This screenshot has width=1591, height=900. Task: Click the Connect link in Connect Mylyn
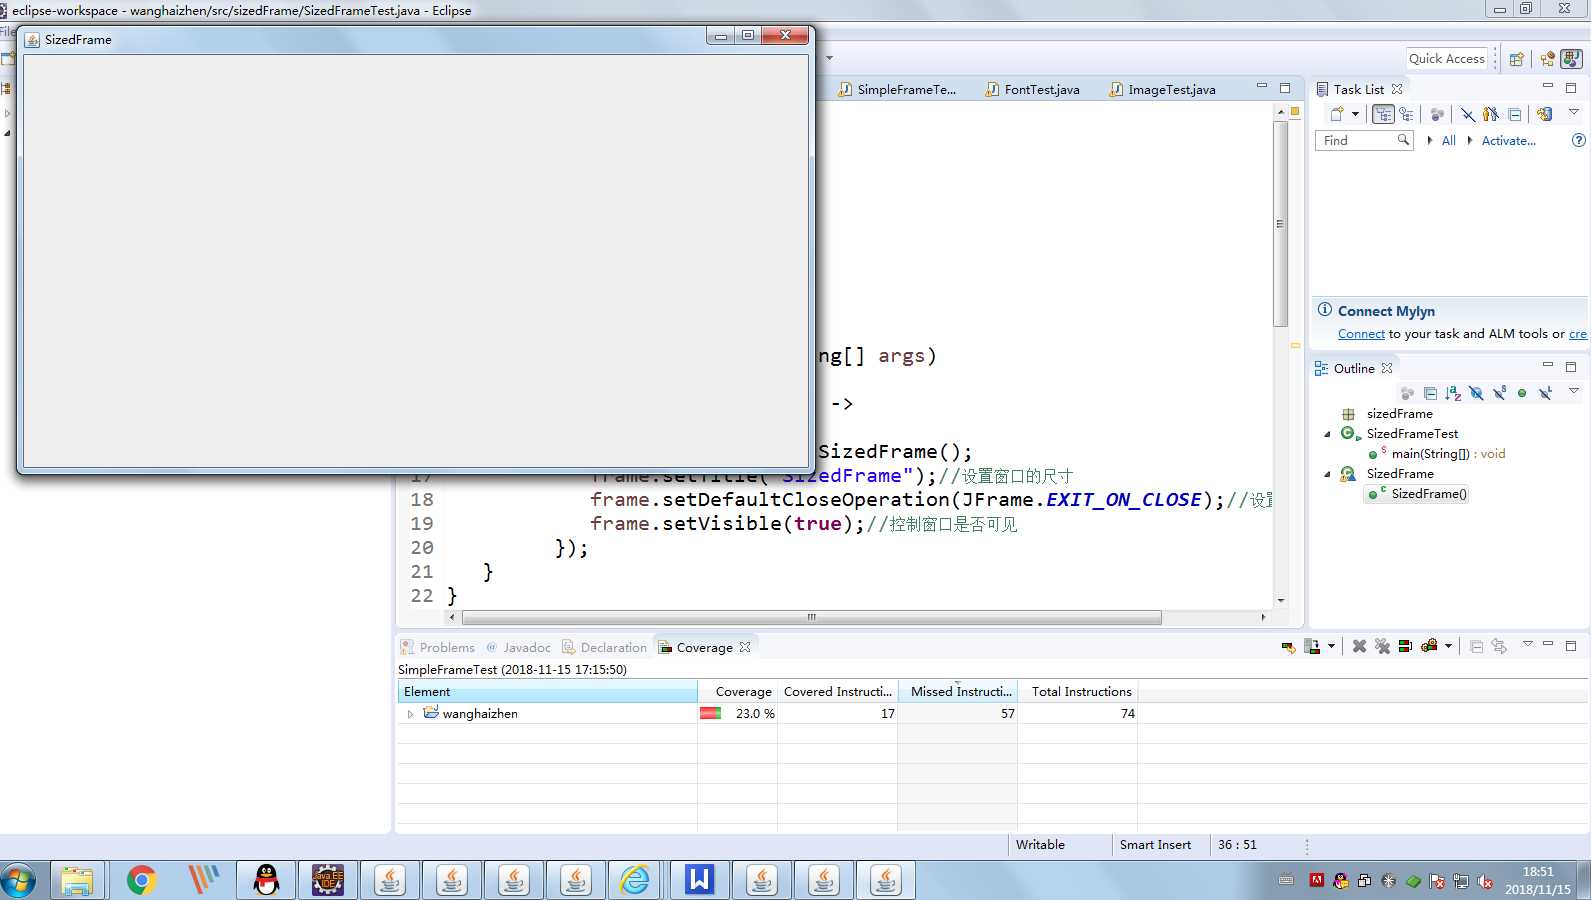pyautogui.click(x=1361, y=334)
